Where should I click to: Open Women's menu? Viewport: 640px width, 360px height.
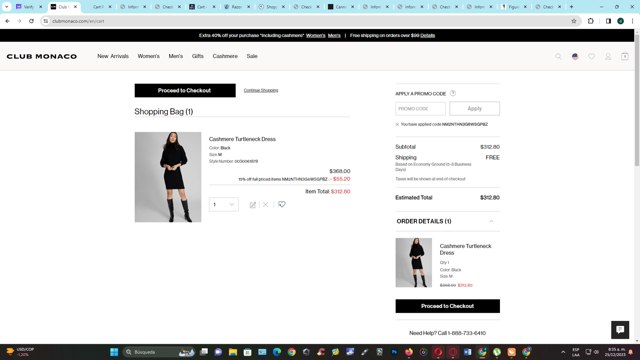click(149, 56)
